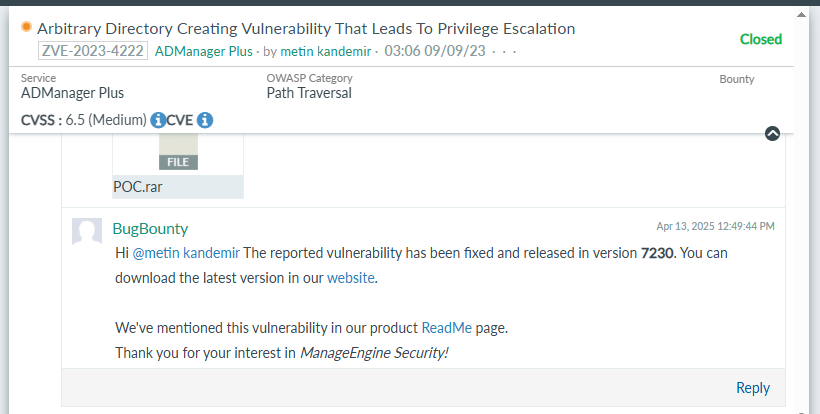Open the ADManager Plus product link
This screenshot has width=820, height=414.
(203, 50)
